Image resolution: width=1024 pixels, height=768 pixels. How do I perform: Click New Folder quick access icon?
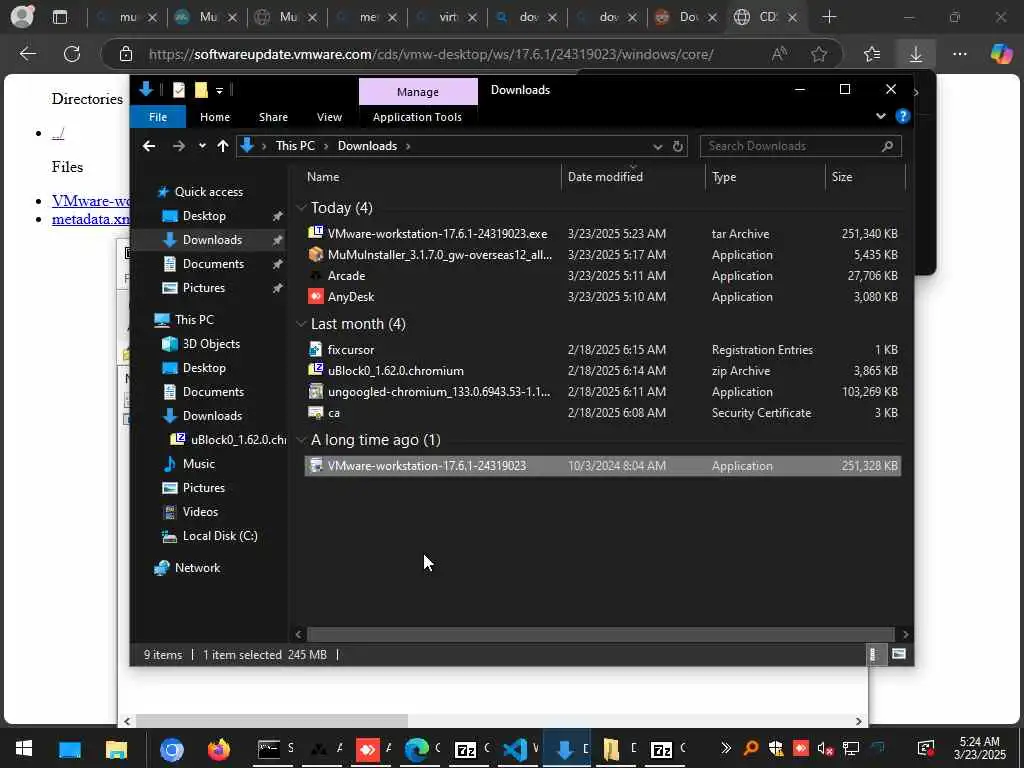pos(201,90)
